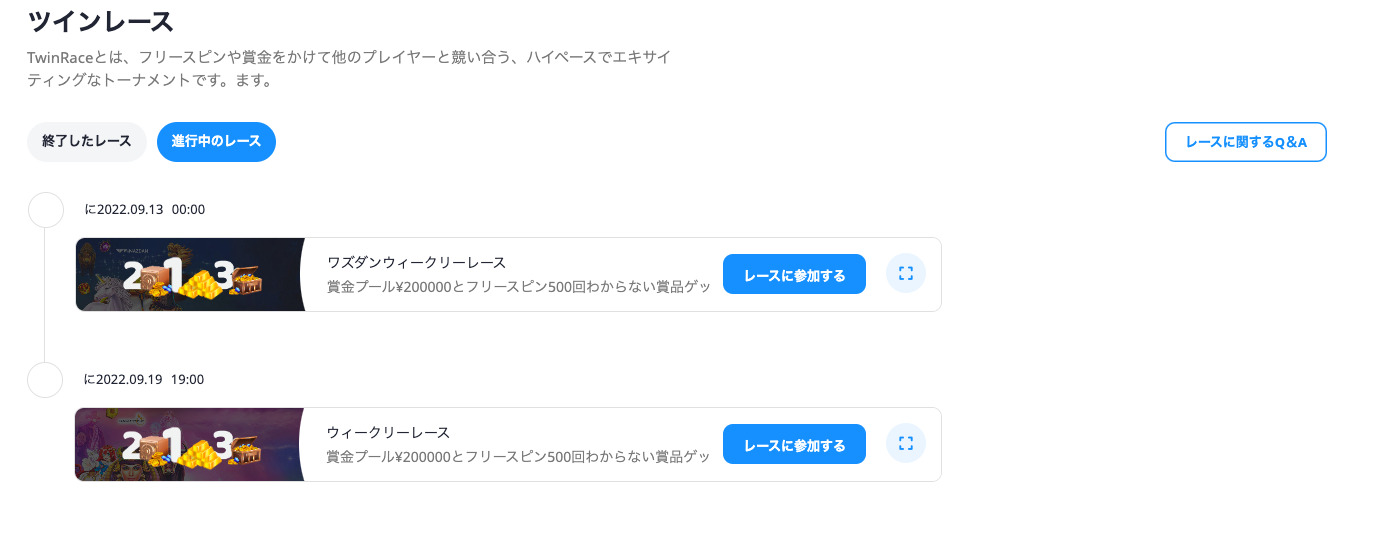Viewport: 1377px width, 554px height.
Task: Click the prize pool description under ワズダンウィークリーレース
Action: tap(519, 286)
